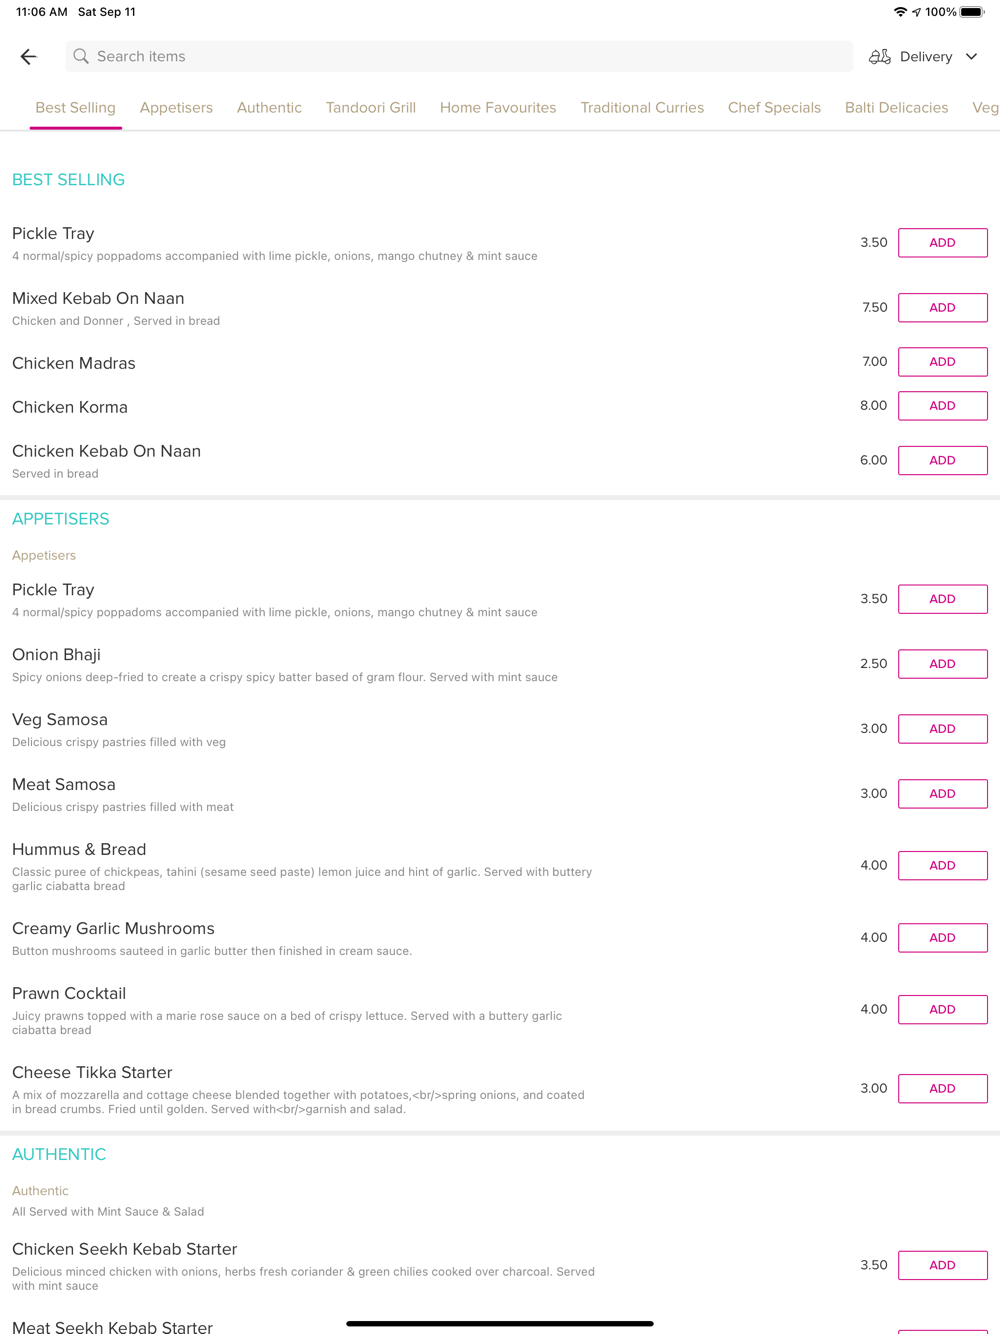Click the Search items field

[460, 57]
